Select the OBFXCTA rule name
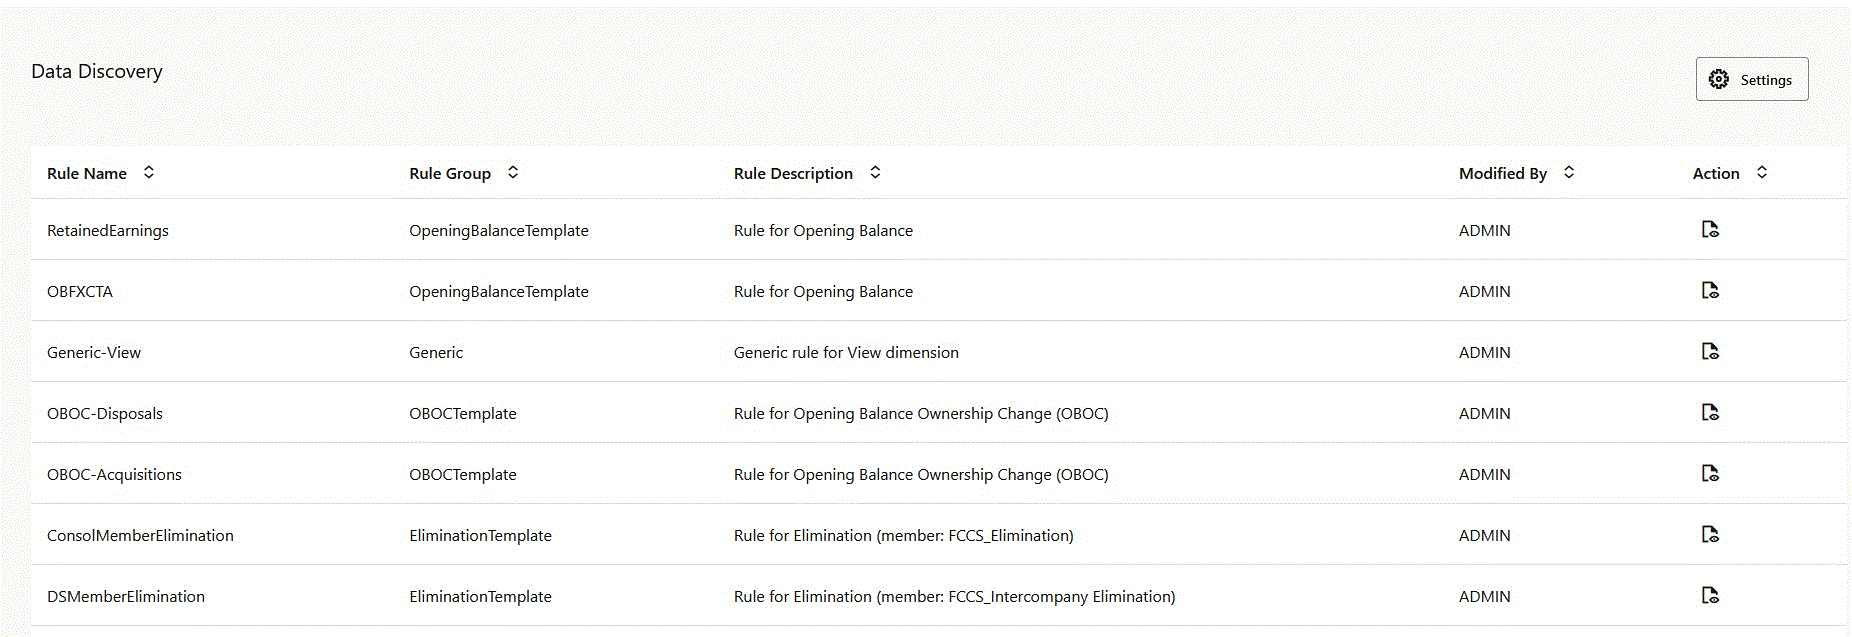Image resolution: width=1852 pixels, height=637 pixels. tap(80, 291)
